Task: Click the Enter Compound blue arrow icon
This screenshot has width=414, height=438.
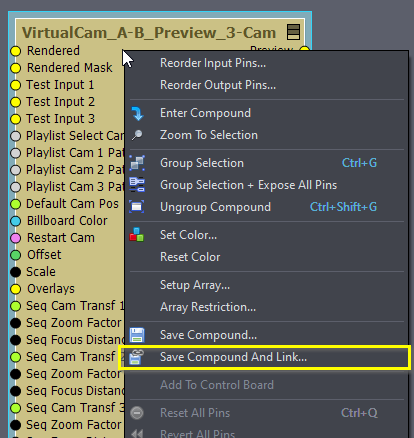Action: click(x=137, y=113)
